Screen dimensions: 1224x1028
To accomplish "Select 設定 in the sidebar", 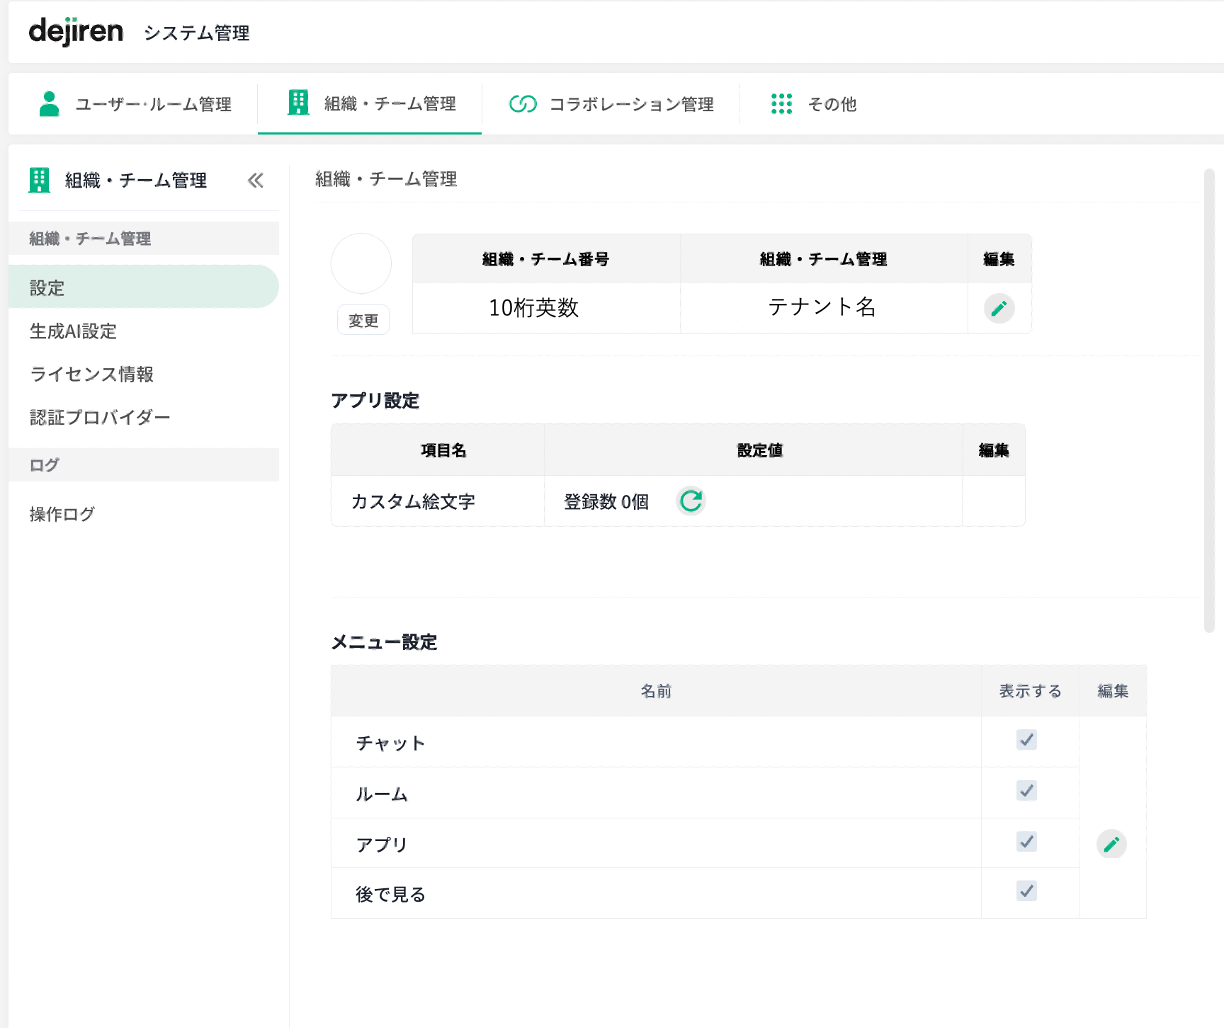I will coord(47,288).
